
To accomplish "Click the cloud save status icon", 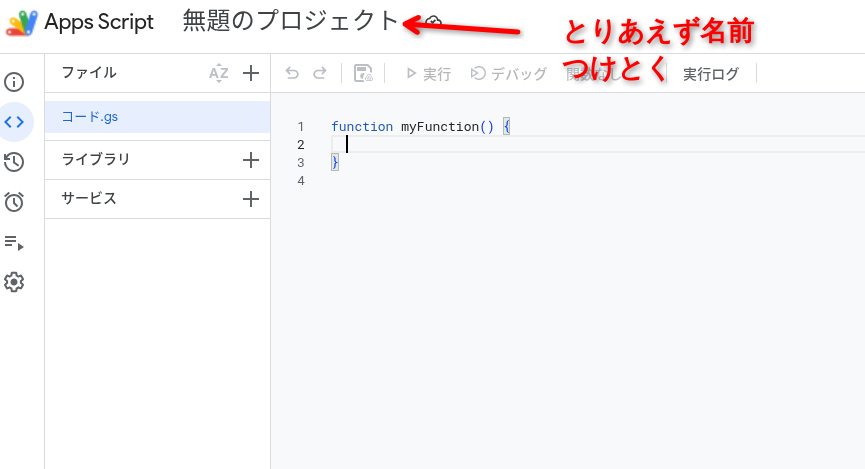I will click(434, 21).
